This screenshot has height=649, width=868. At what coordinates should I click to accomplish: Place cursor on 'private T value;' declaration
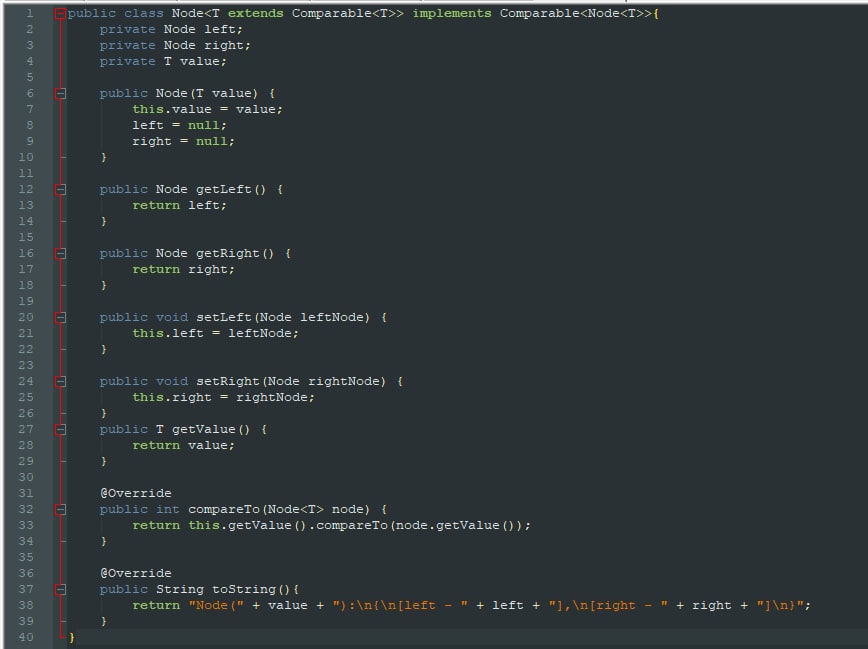[x=163, y=61]
